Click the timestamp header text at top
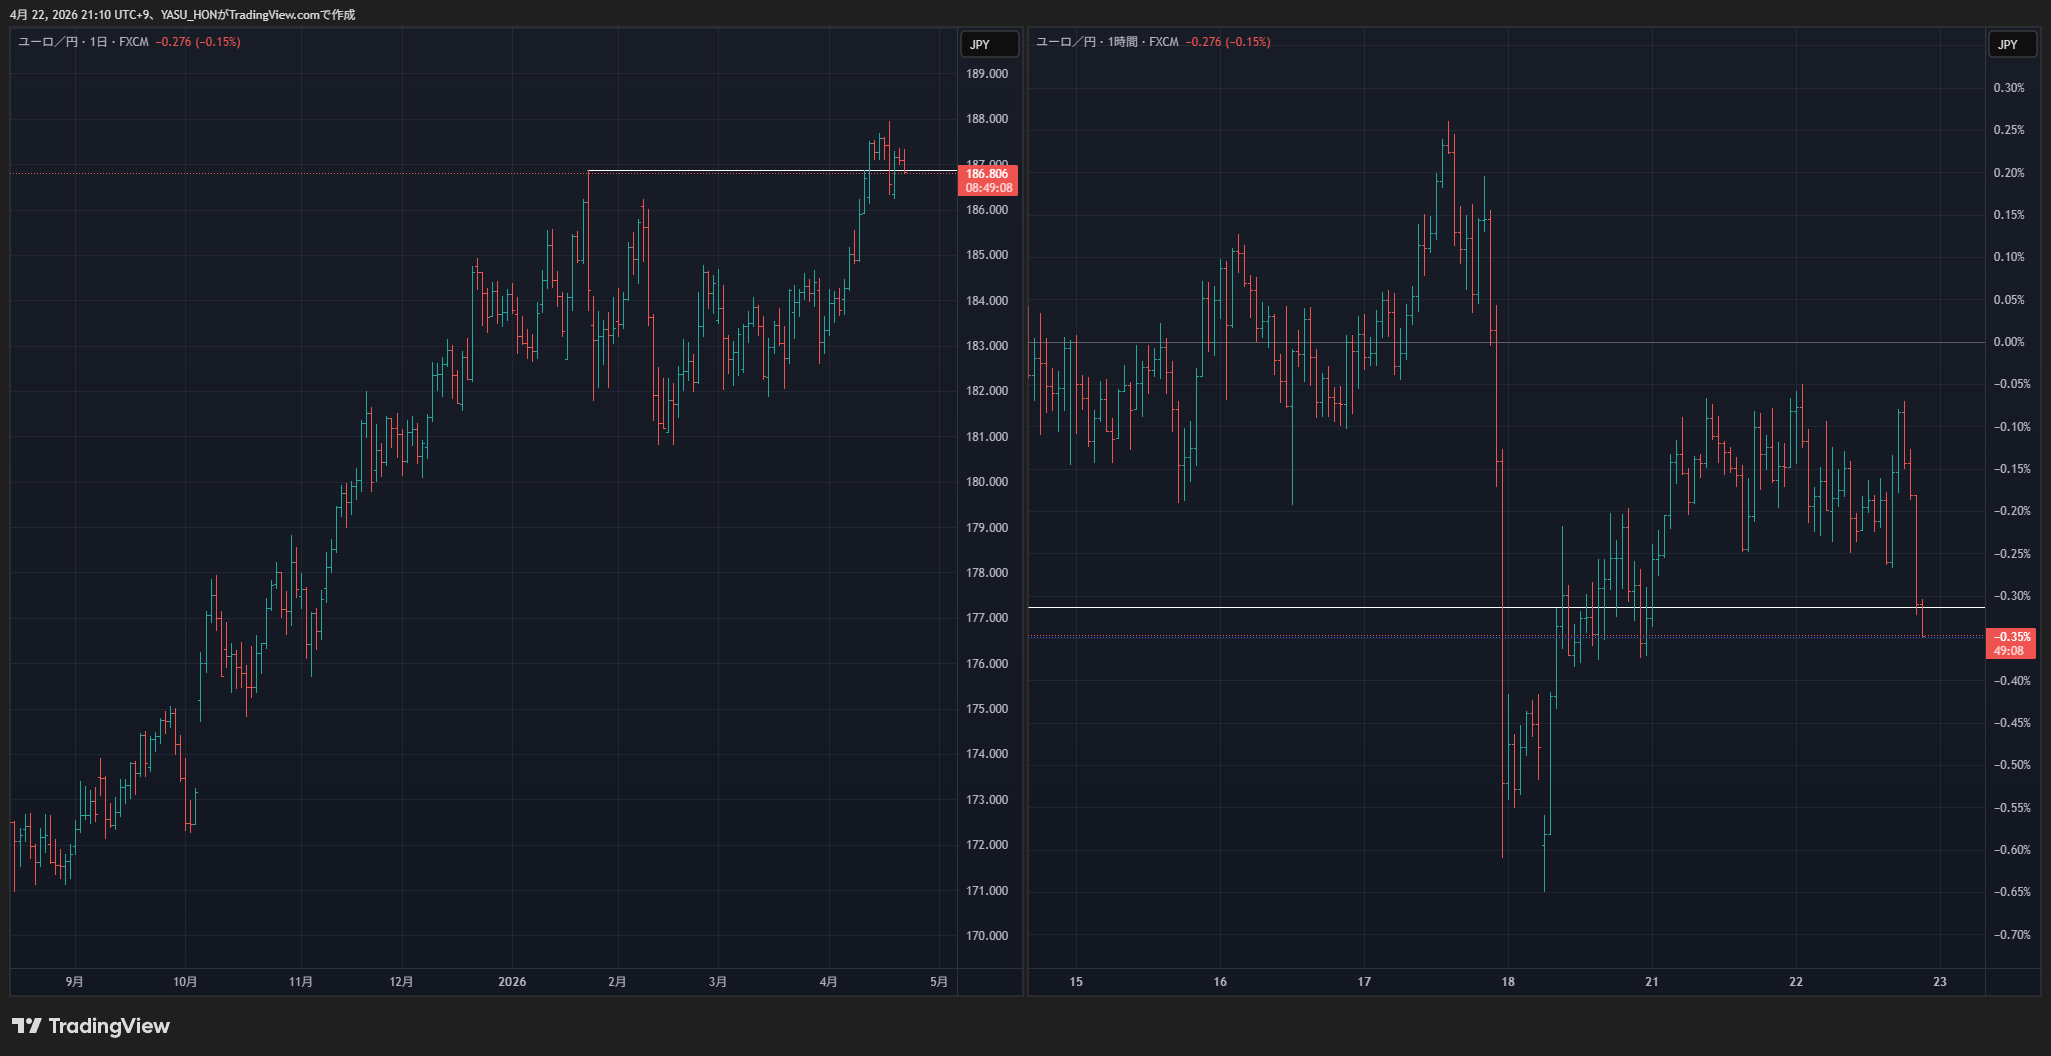This screenshot has height=1056, width=2051. point(182,14)
